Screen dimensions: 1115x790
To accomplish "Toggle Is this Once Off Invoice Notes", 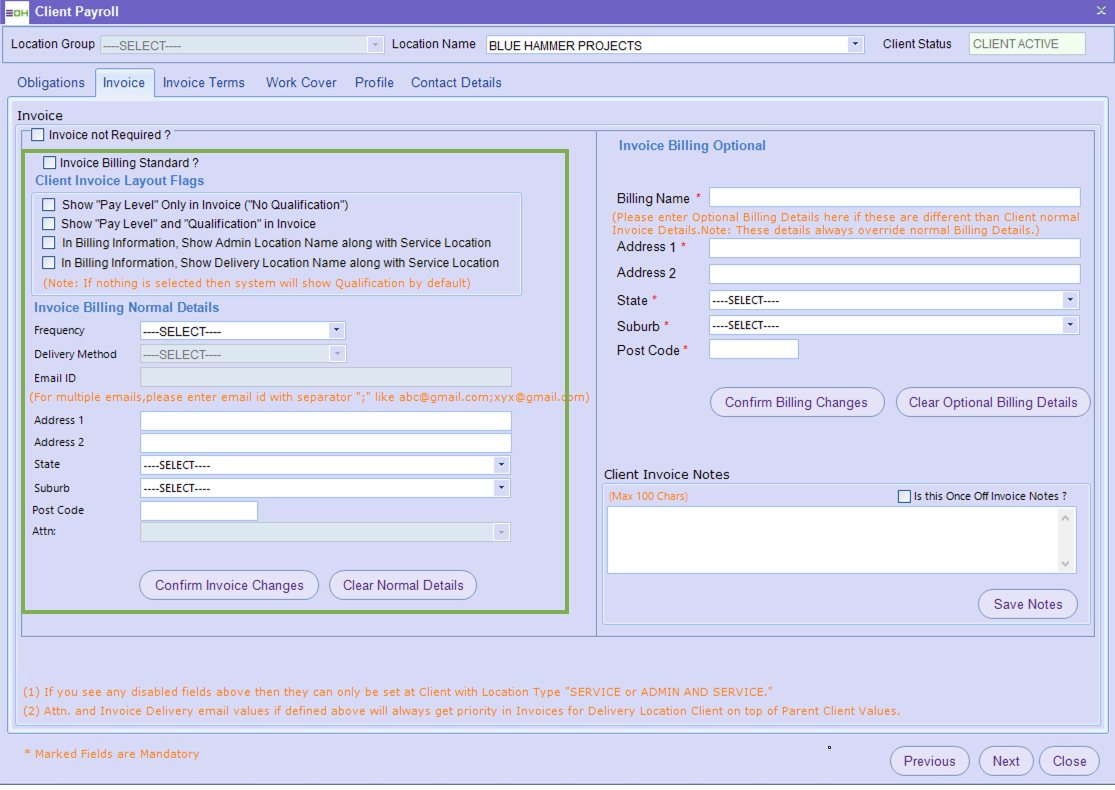I will tap(905, 496).
